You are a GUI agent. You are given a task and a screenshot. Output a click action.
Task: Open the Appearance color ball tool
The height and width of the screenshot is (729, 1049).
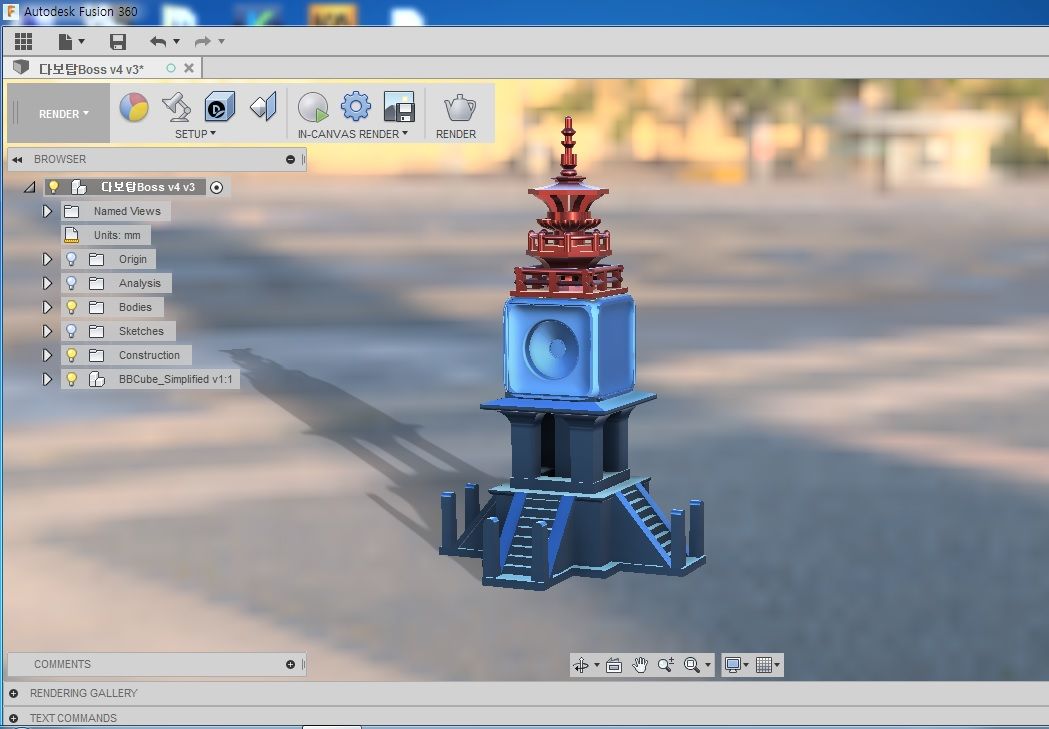click(x=134, y=107)
